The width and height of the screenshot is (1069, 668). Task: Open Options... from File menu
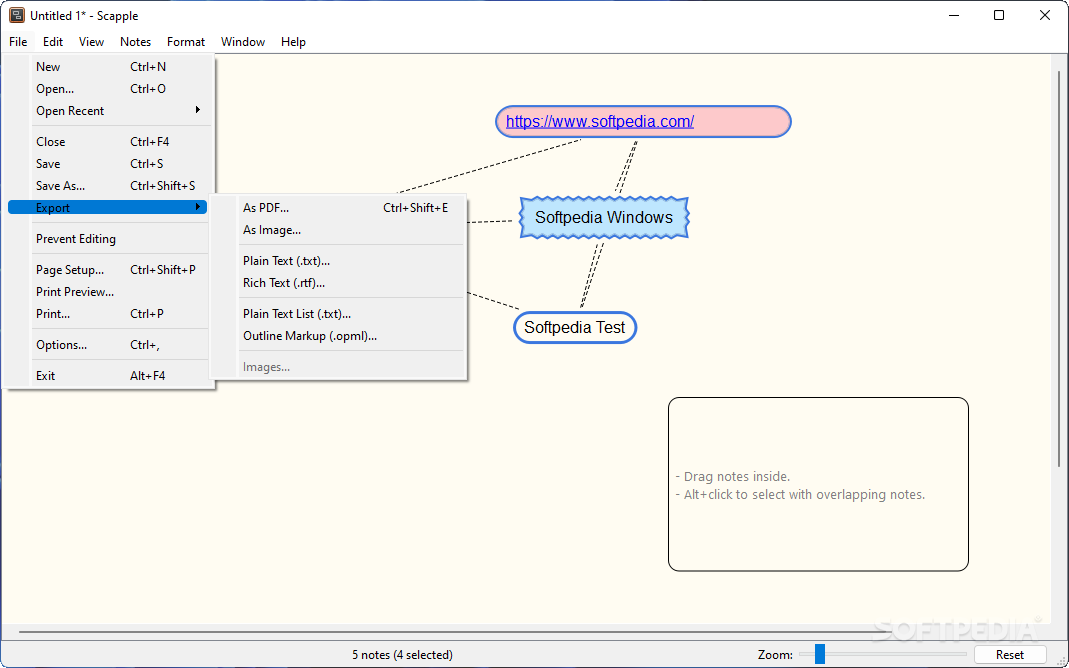(x=108, y=345)
